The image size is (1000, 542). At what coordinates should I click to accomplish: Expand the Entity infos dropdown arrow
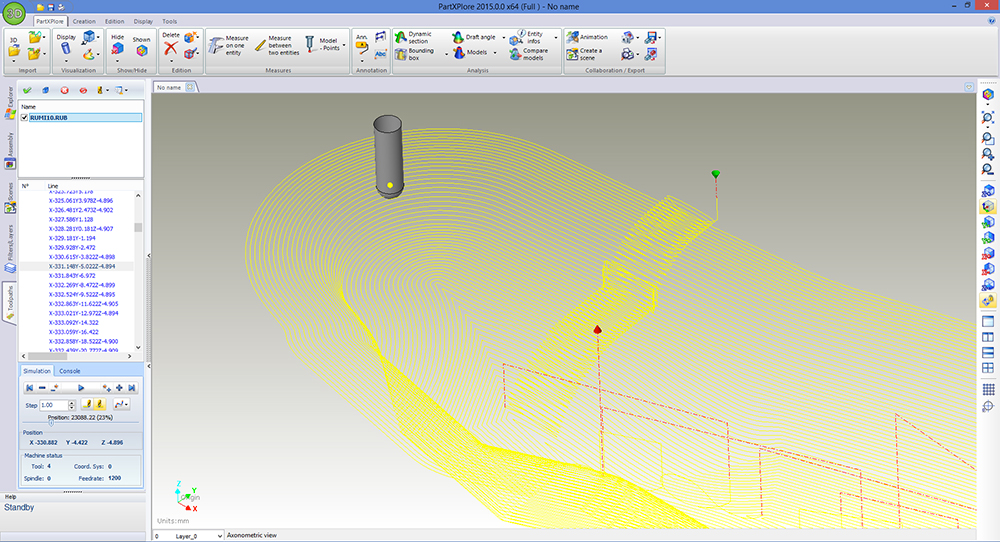(555, 38)
